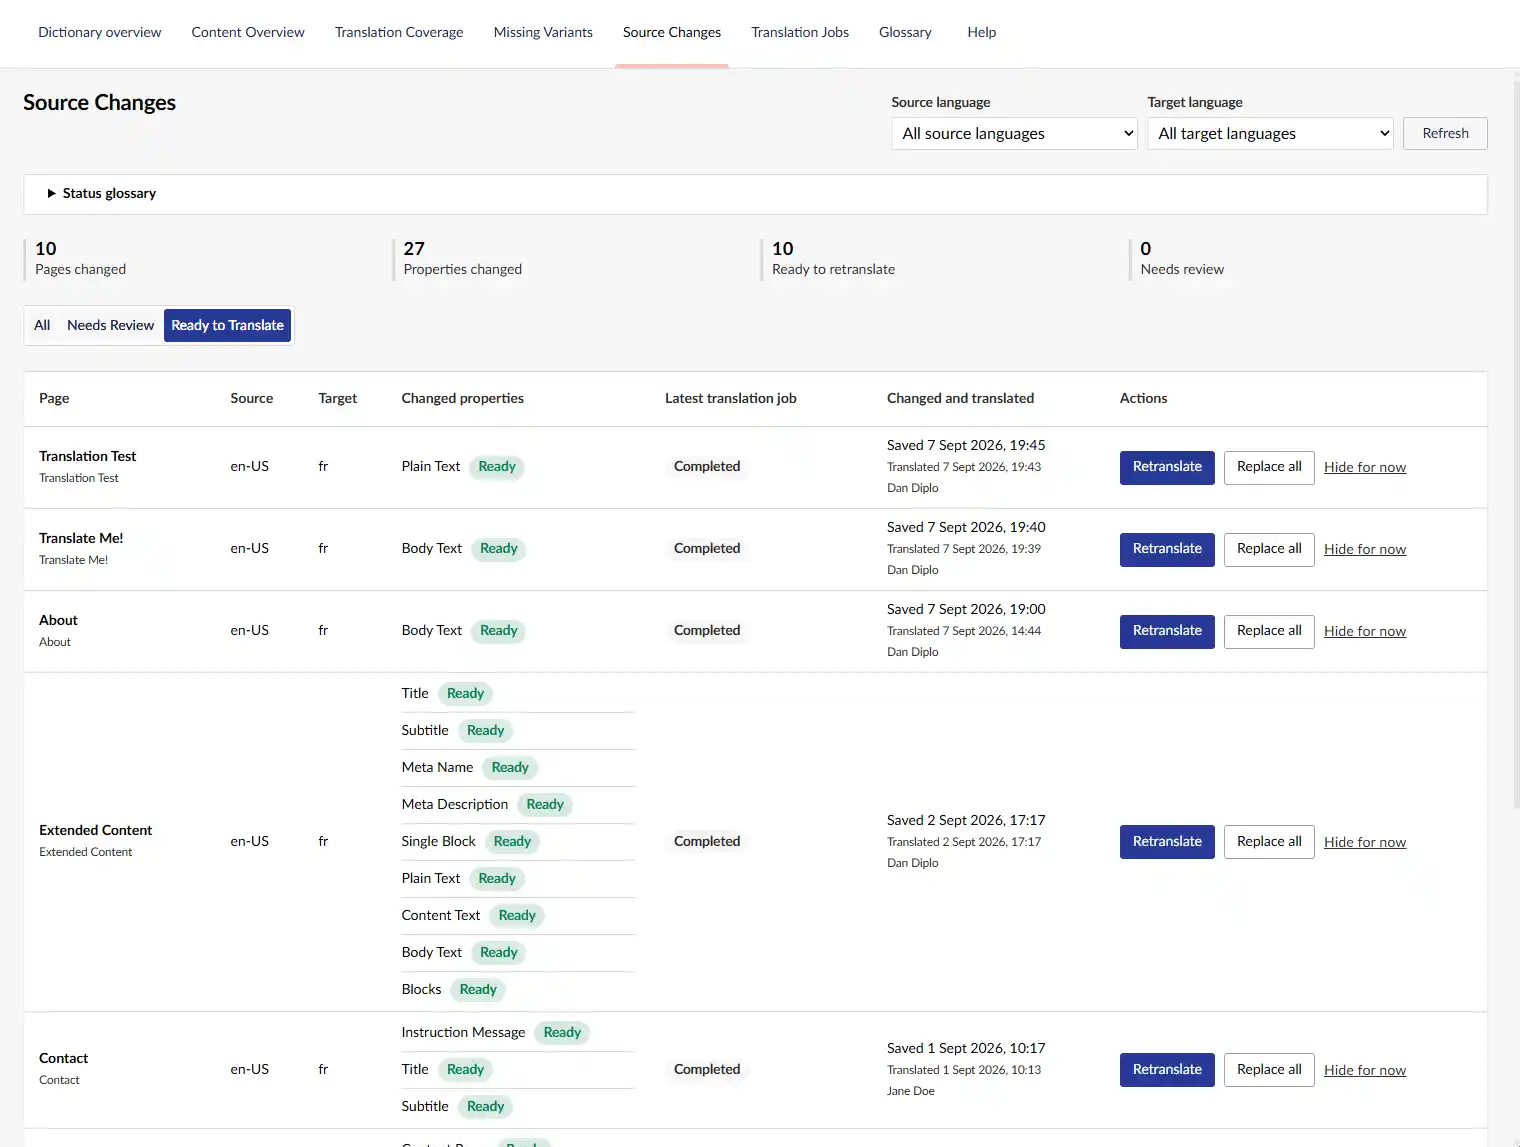This screenshot has width=1520, height=1147.
Task: Click the 27 Properties changed stat
Action: [x=462, y=258]
